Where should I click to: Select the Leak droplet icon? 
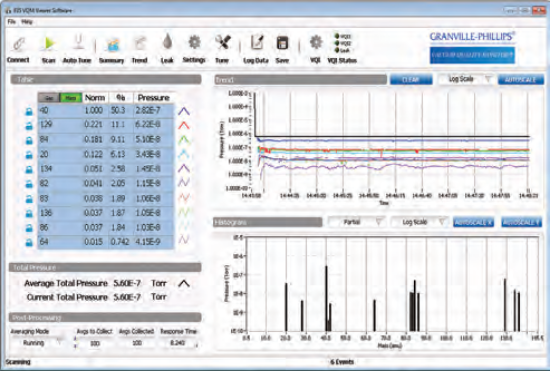click(167, 42)
